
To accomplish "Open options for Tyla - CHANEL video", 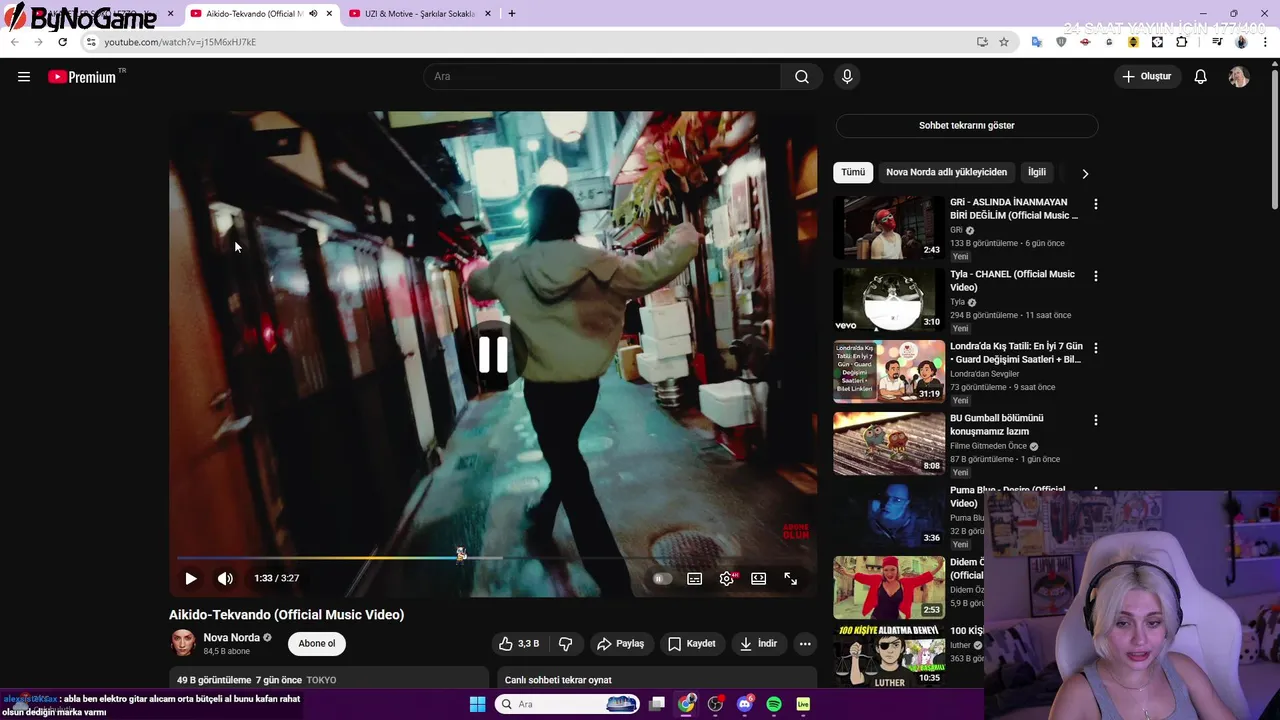I will coord(1096,276).
